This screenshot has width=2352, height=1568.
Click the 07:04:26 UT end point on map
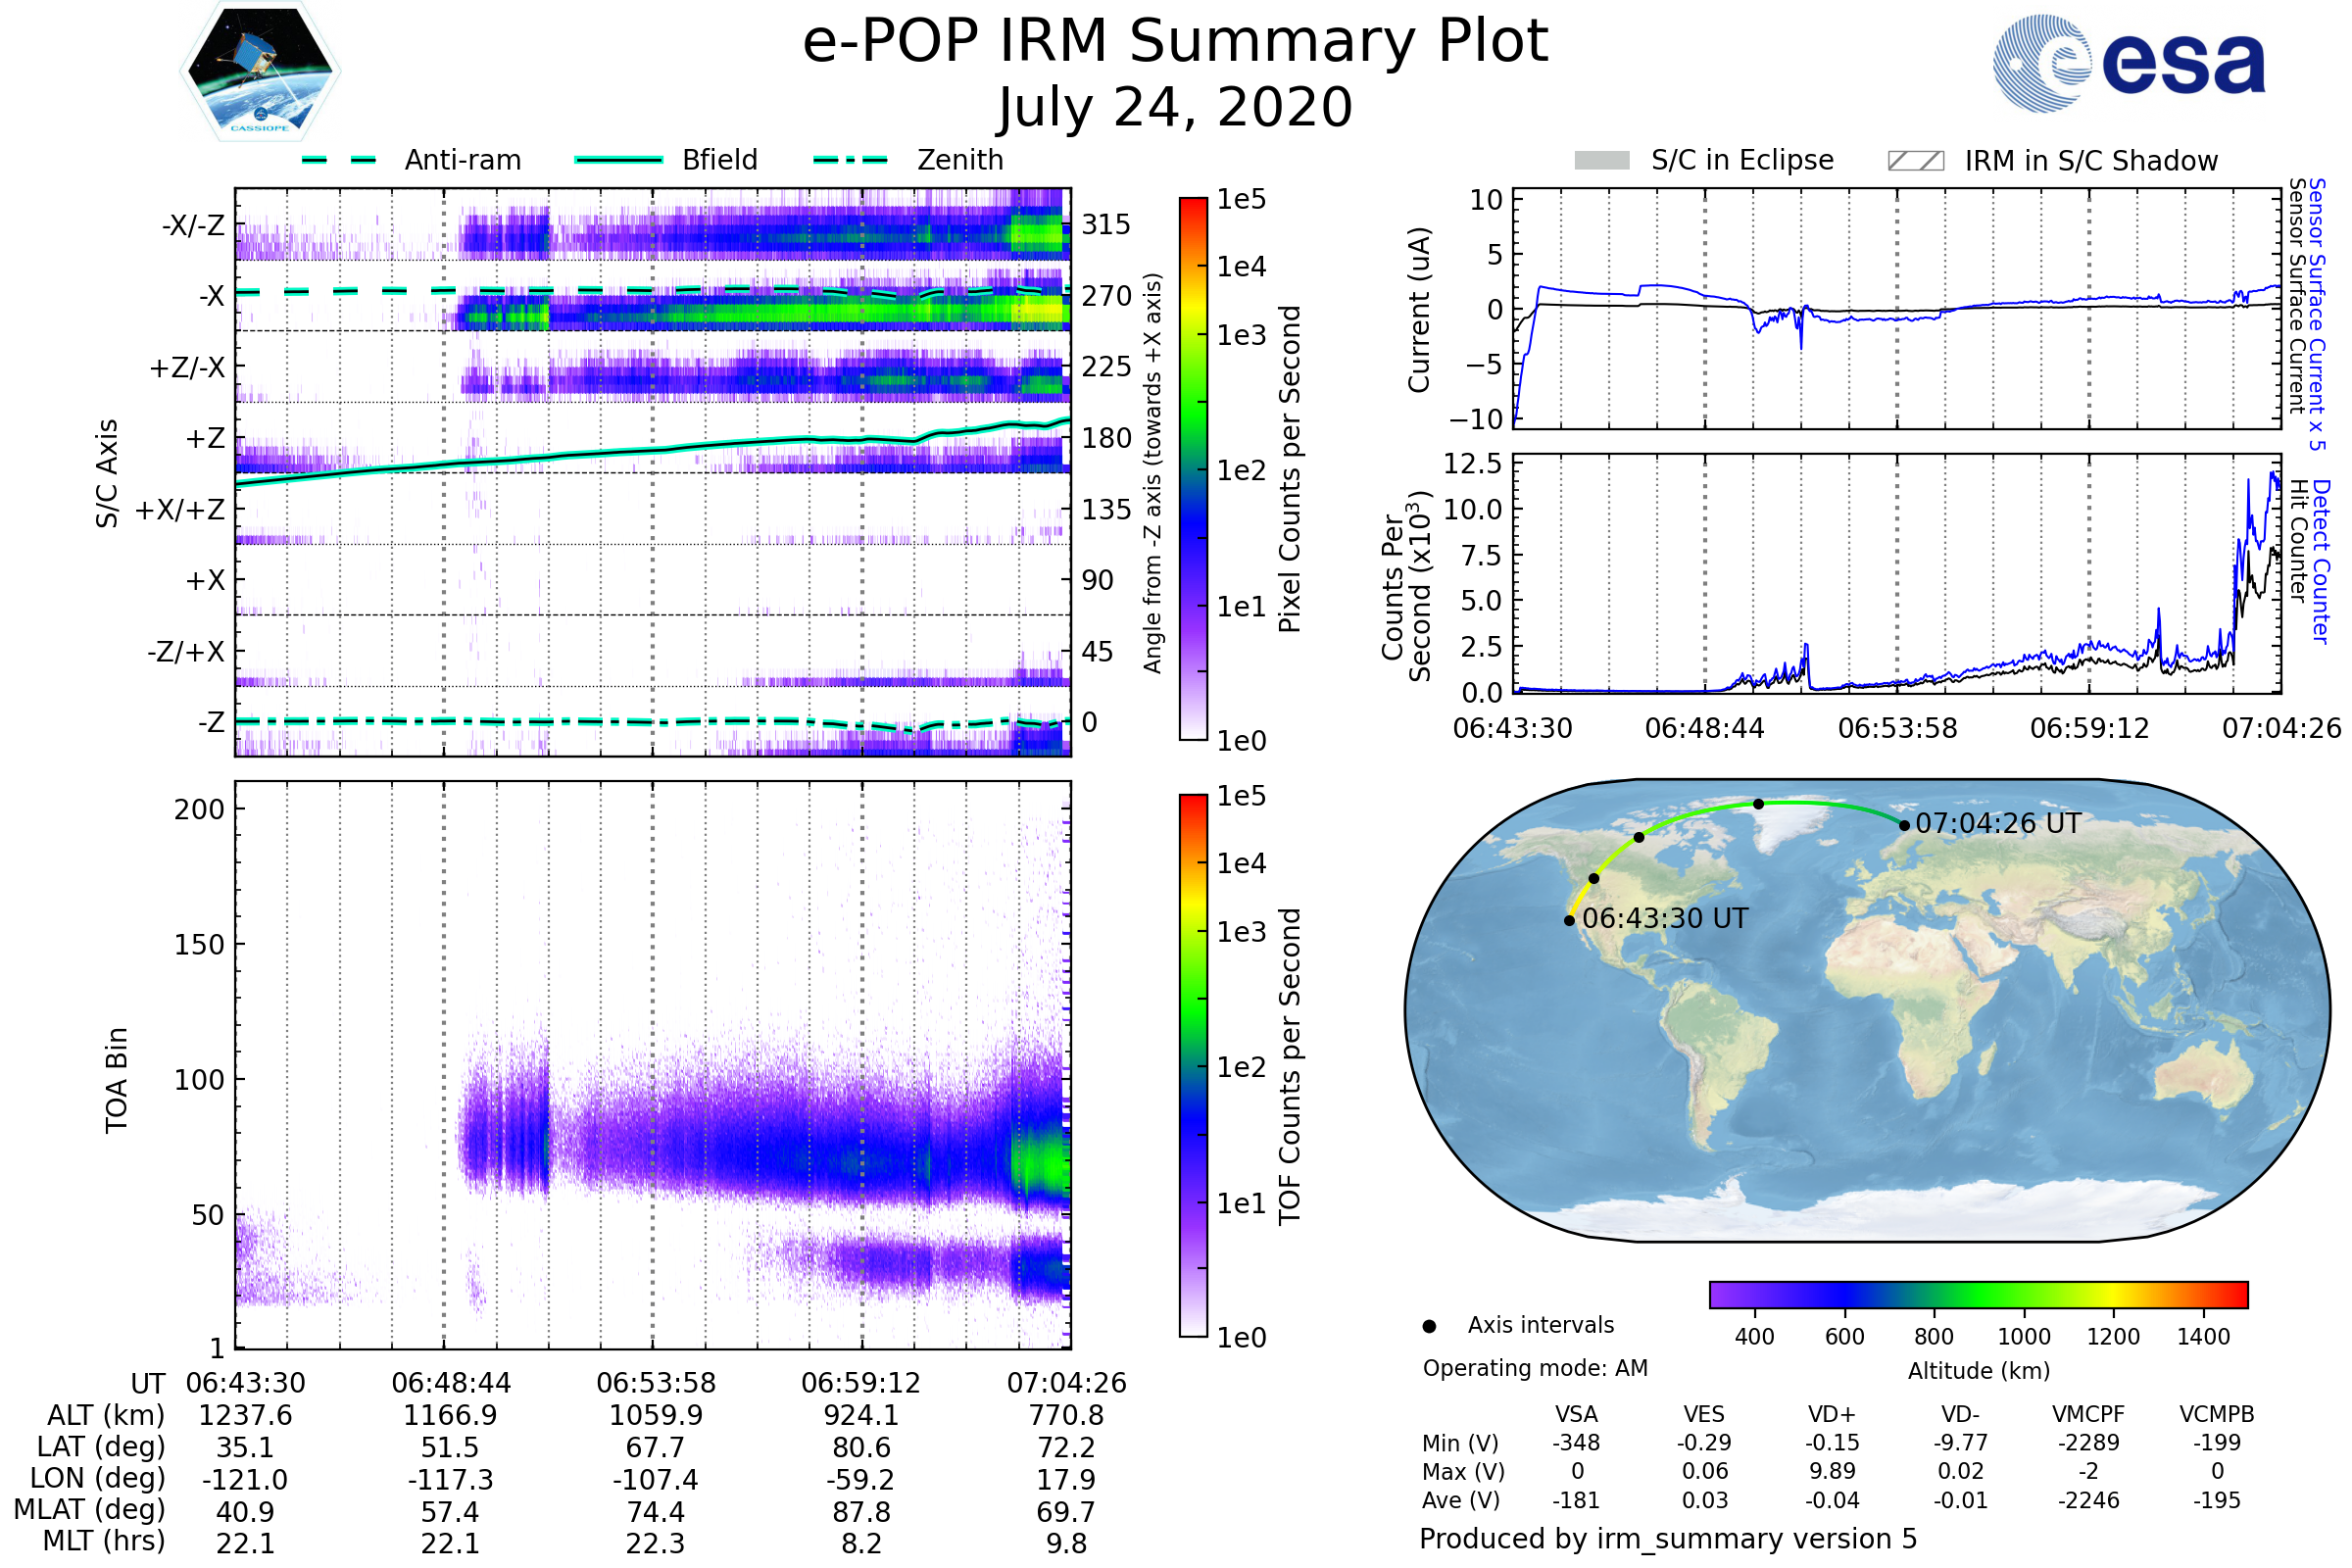coord(1904,825)
